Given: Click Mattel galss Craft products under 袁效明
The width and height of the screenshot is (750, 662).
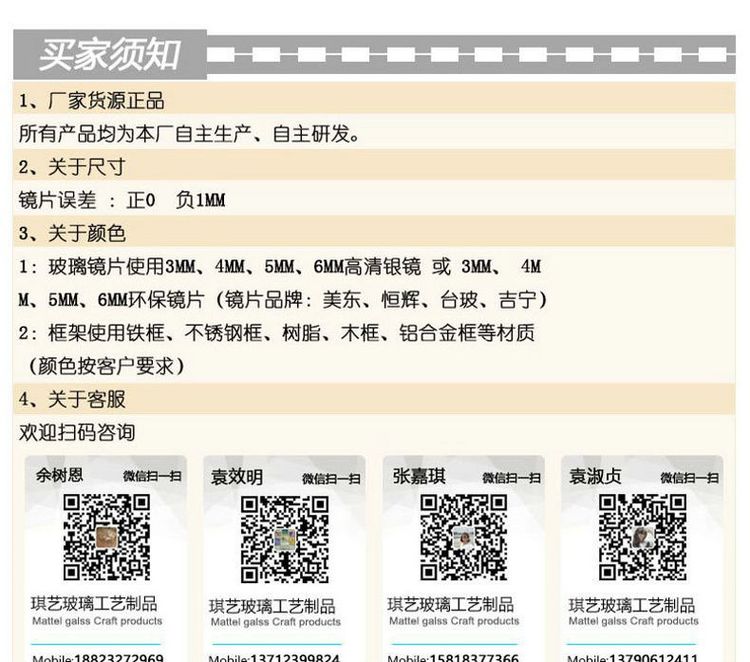Looking at the screenshot, I should 276,622.
